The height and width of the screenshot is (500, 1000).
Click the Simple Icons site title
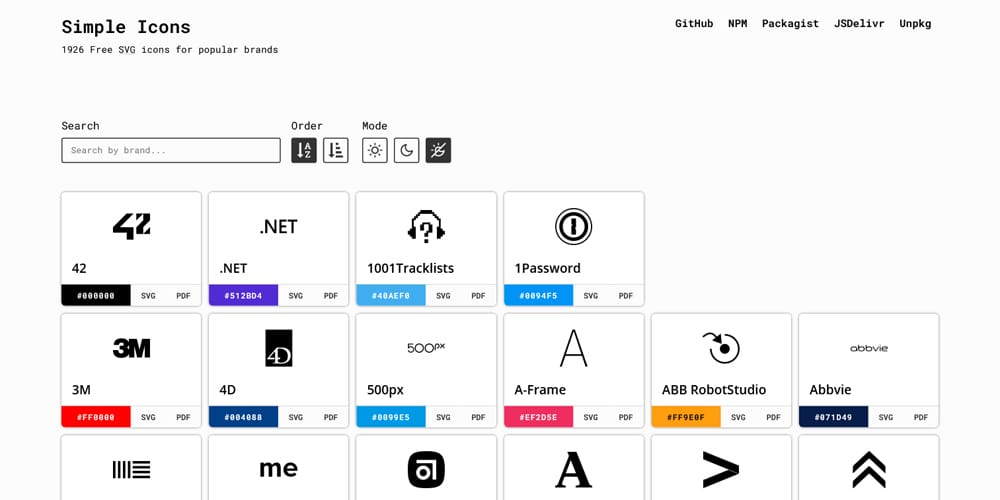pos(126,27)
